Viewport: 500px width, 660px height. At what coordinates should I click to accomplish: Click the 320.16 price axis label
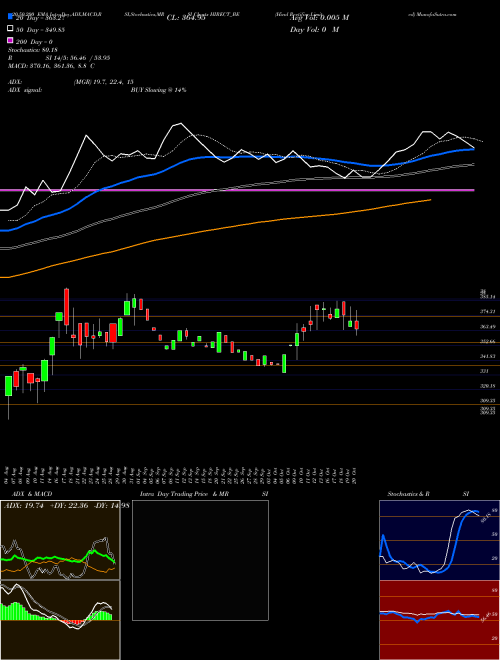click(x=488, y=386)
